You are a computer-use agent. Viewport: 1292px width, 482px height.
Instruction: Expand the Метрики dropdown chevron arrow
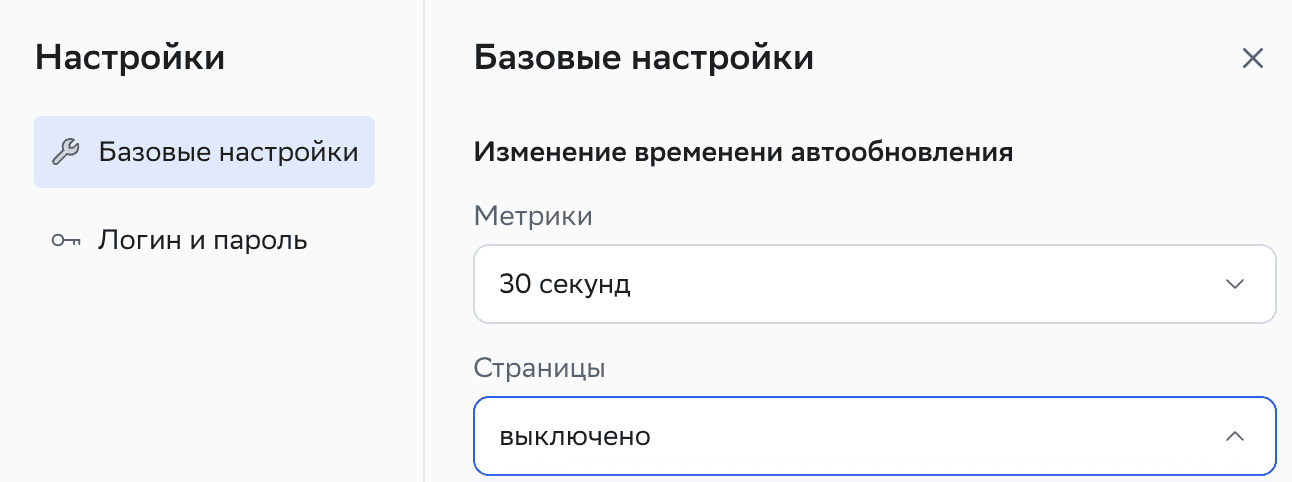[1235, 284]
